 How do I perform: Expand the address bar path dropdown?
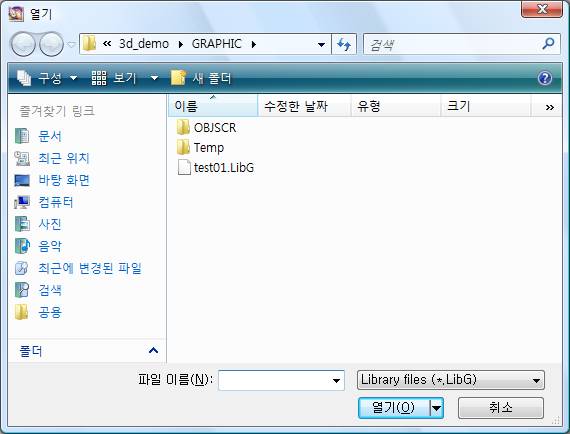pos(321,45)
